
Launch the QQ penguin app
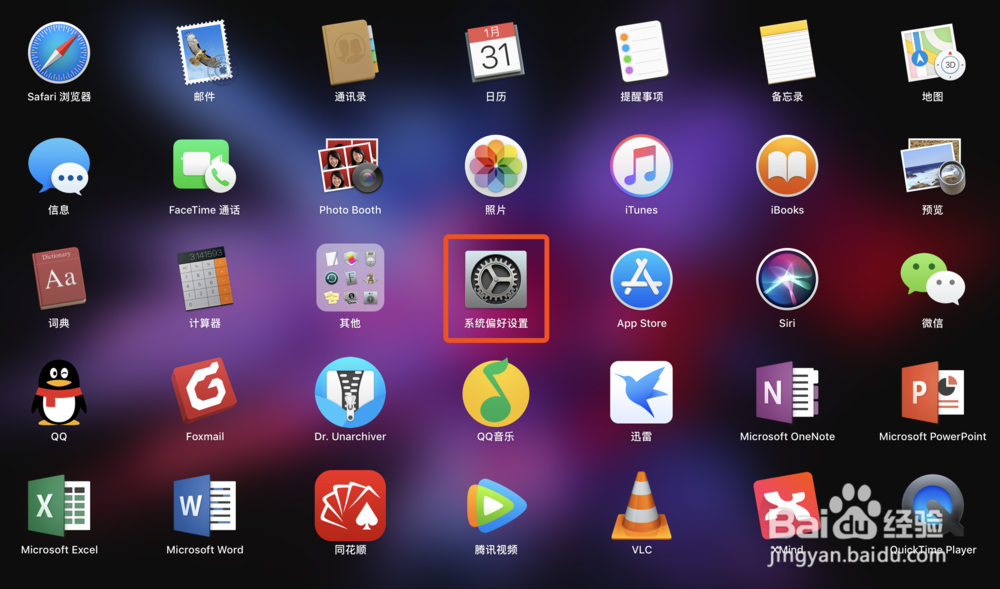[x=59, y=393]
